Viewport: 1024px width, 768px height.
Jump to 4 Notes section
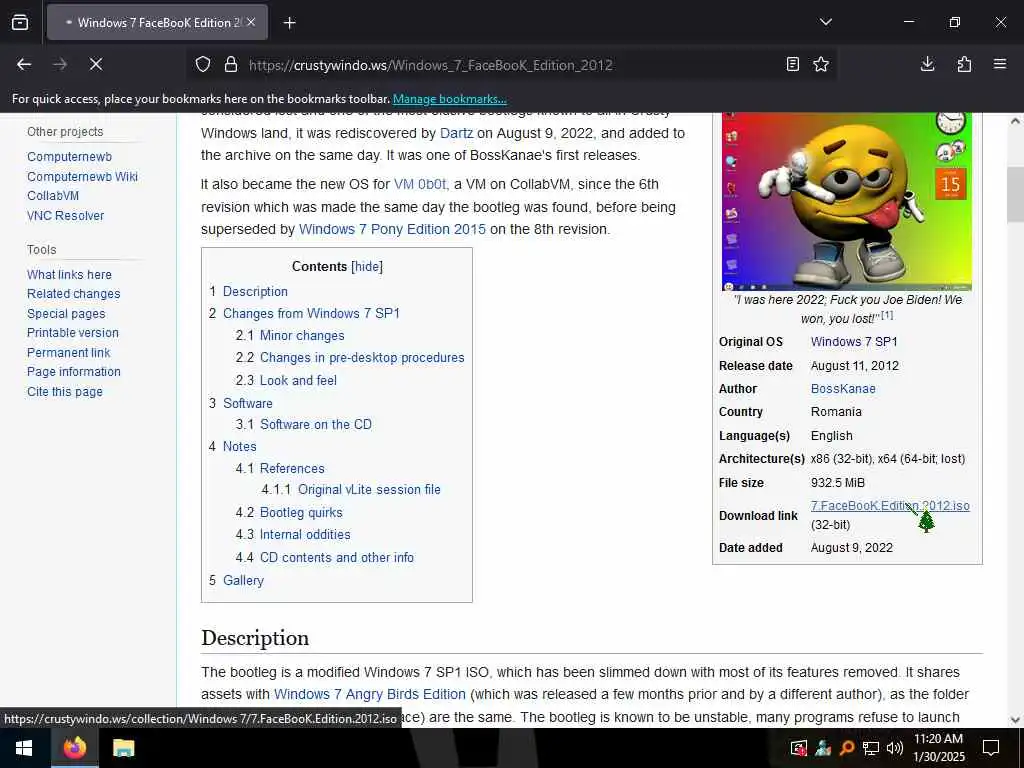pos(232,447)
